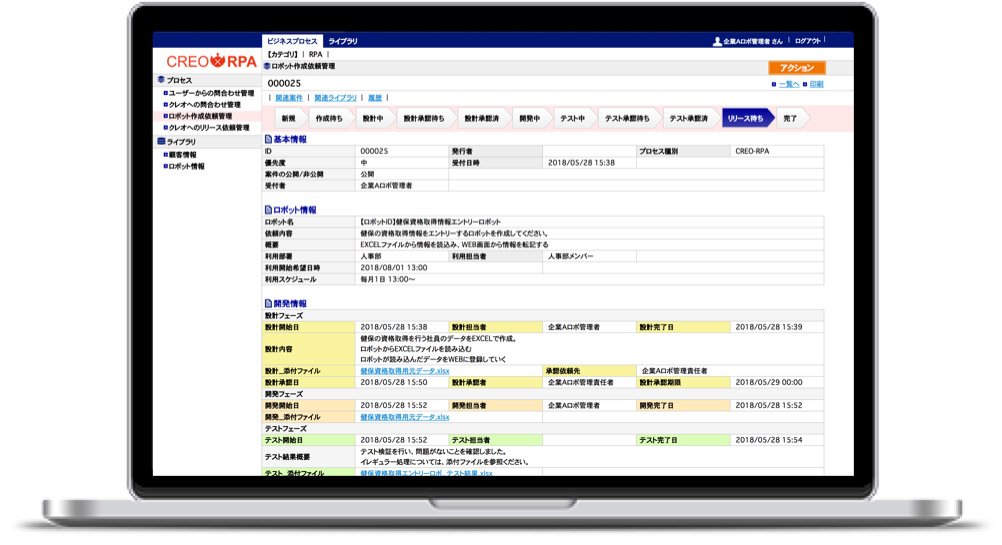Click the 新規 workflow step
This screenshot has height=545, width=1002.
coord(288,118)
